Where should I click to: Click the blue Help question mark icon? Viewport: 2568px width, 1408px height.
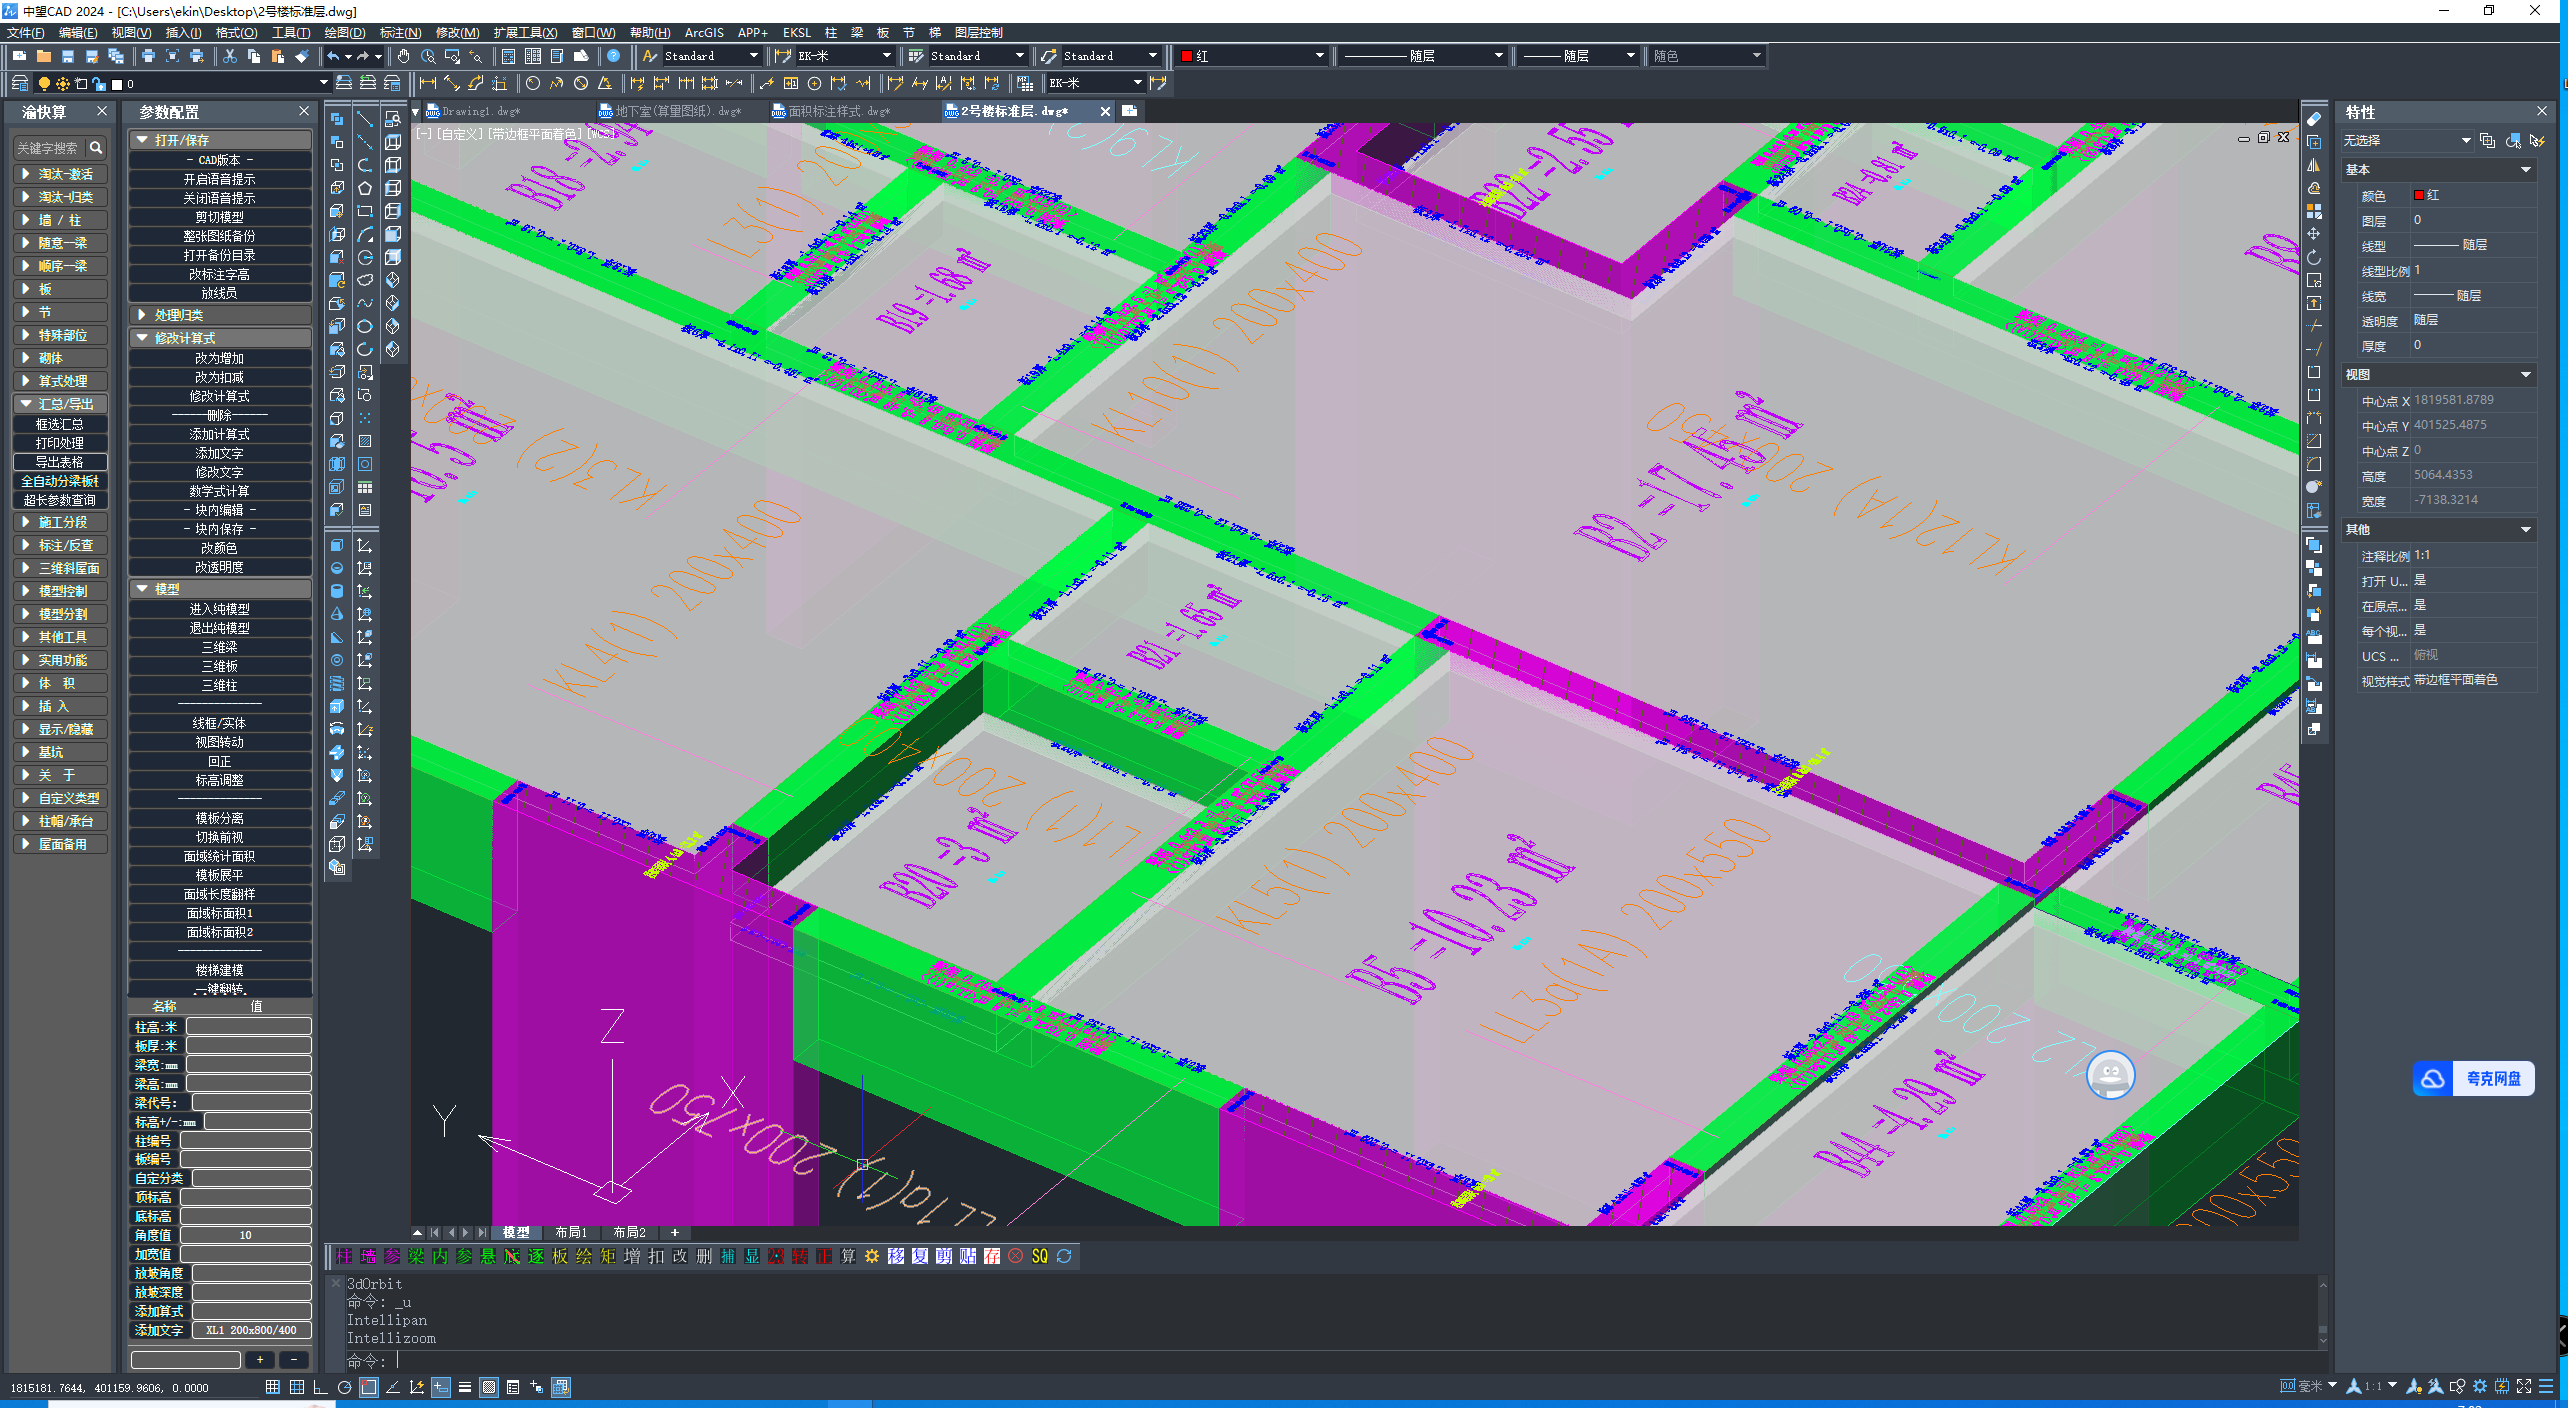click(x=613, y=56)
